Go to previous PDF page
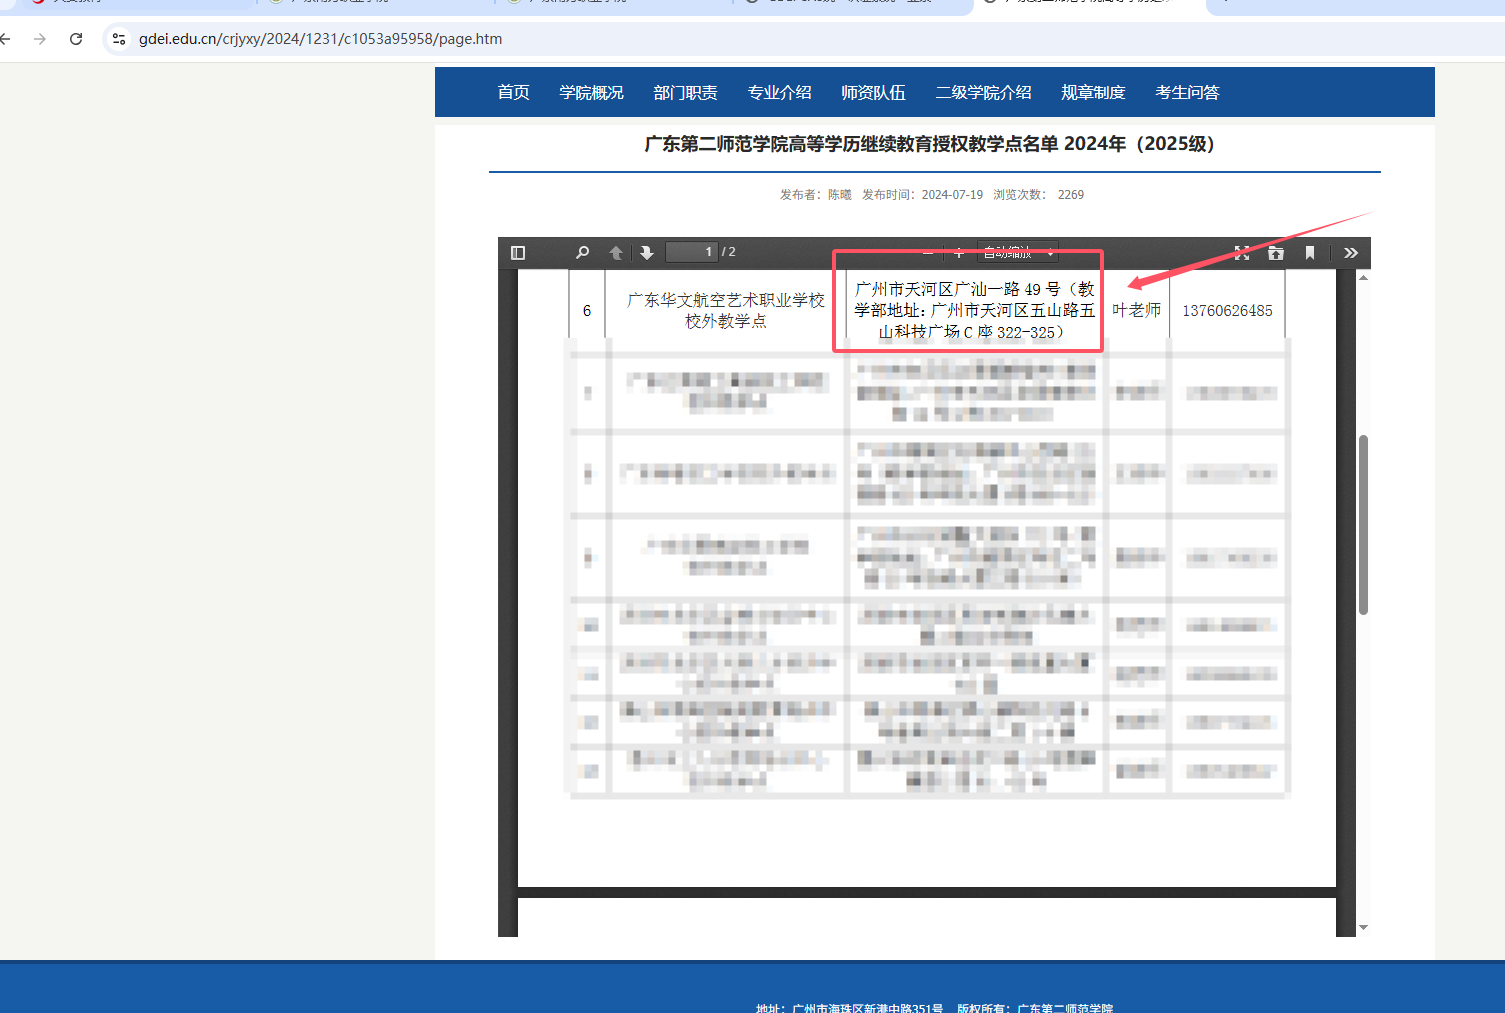This screenshot has width=1505, height=1013. click(x=616, y=253)
